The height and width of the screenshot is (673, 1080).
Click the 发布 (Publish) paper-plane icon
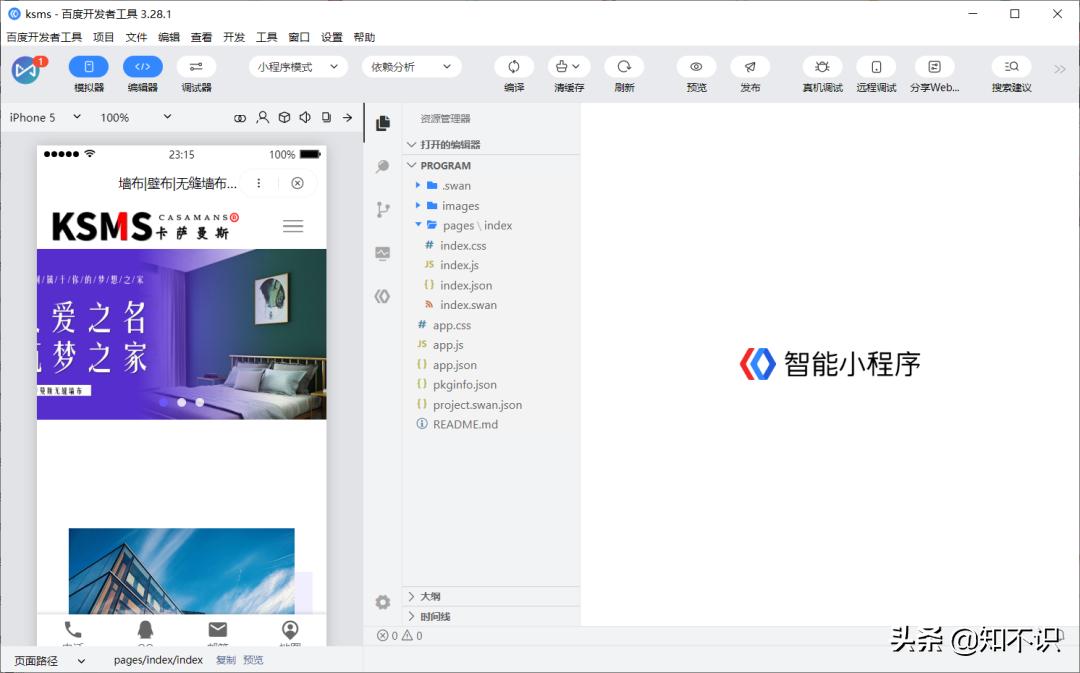point(751,67)
